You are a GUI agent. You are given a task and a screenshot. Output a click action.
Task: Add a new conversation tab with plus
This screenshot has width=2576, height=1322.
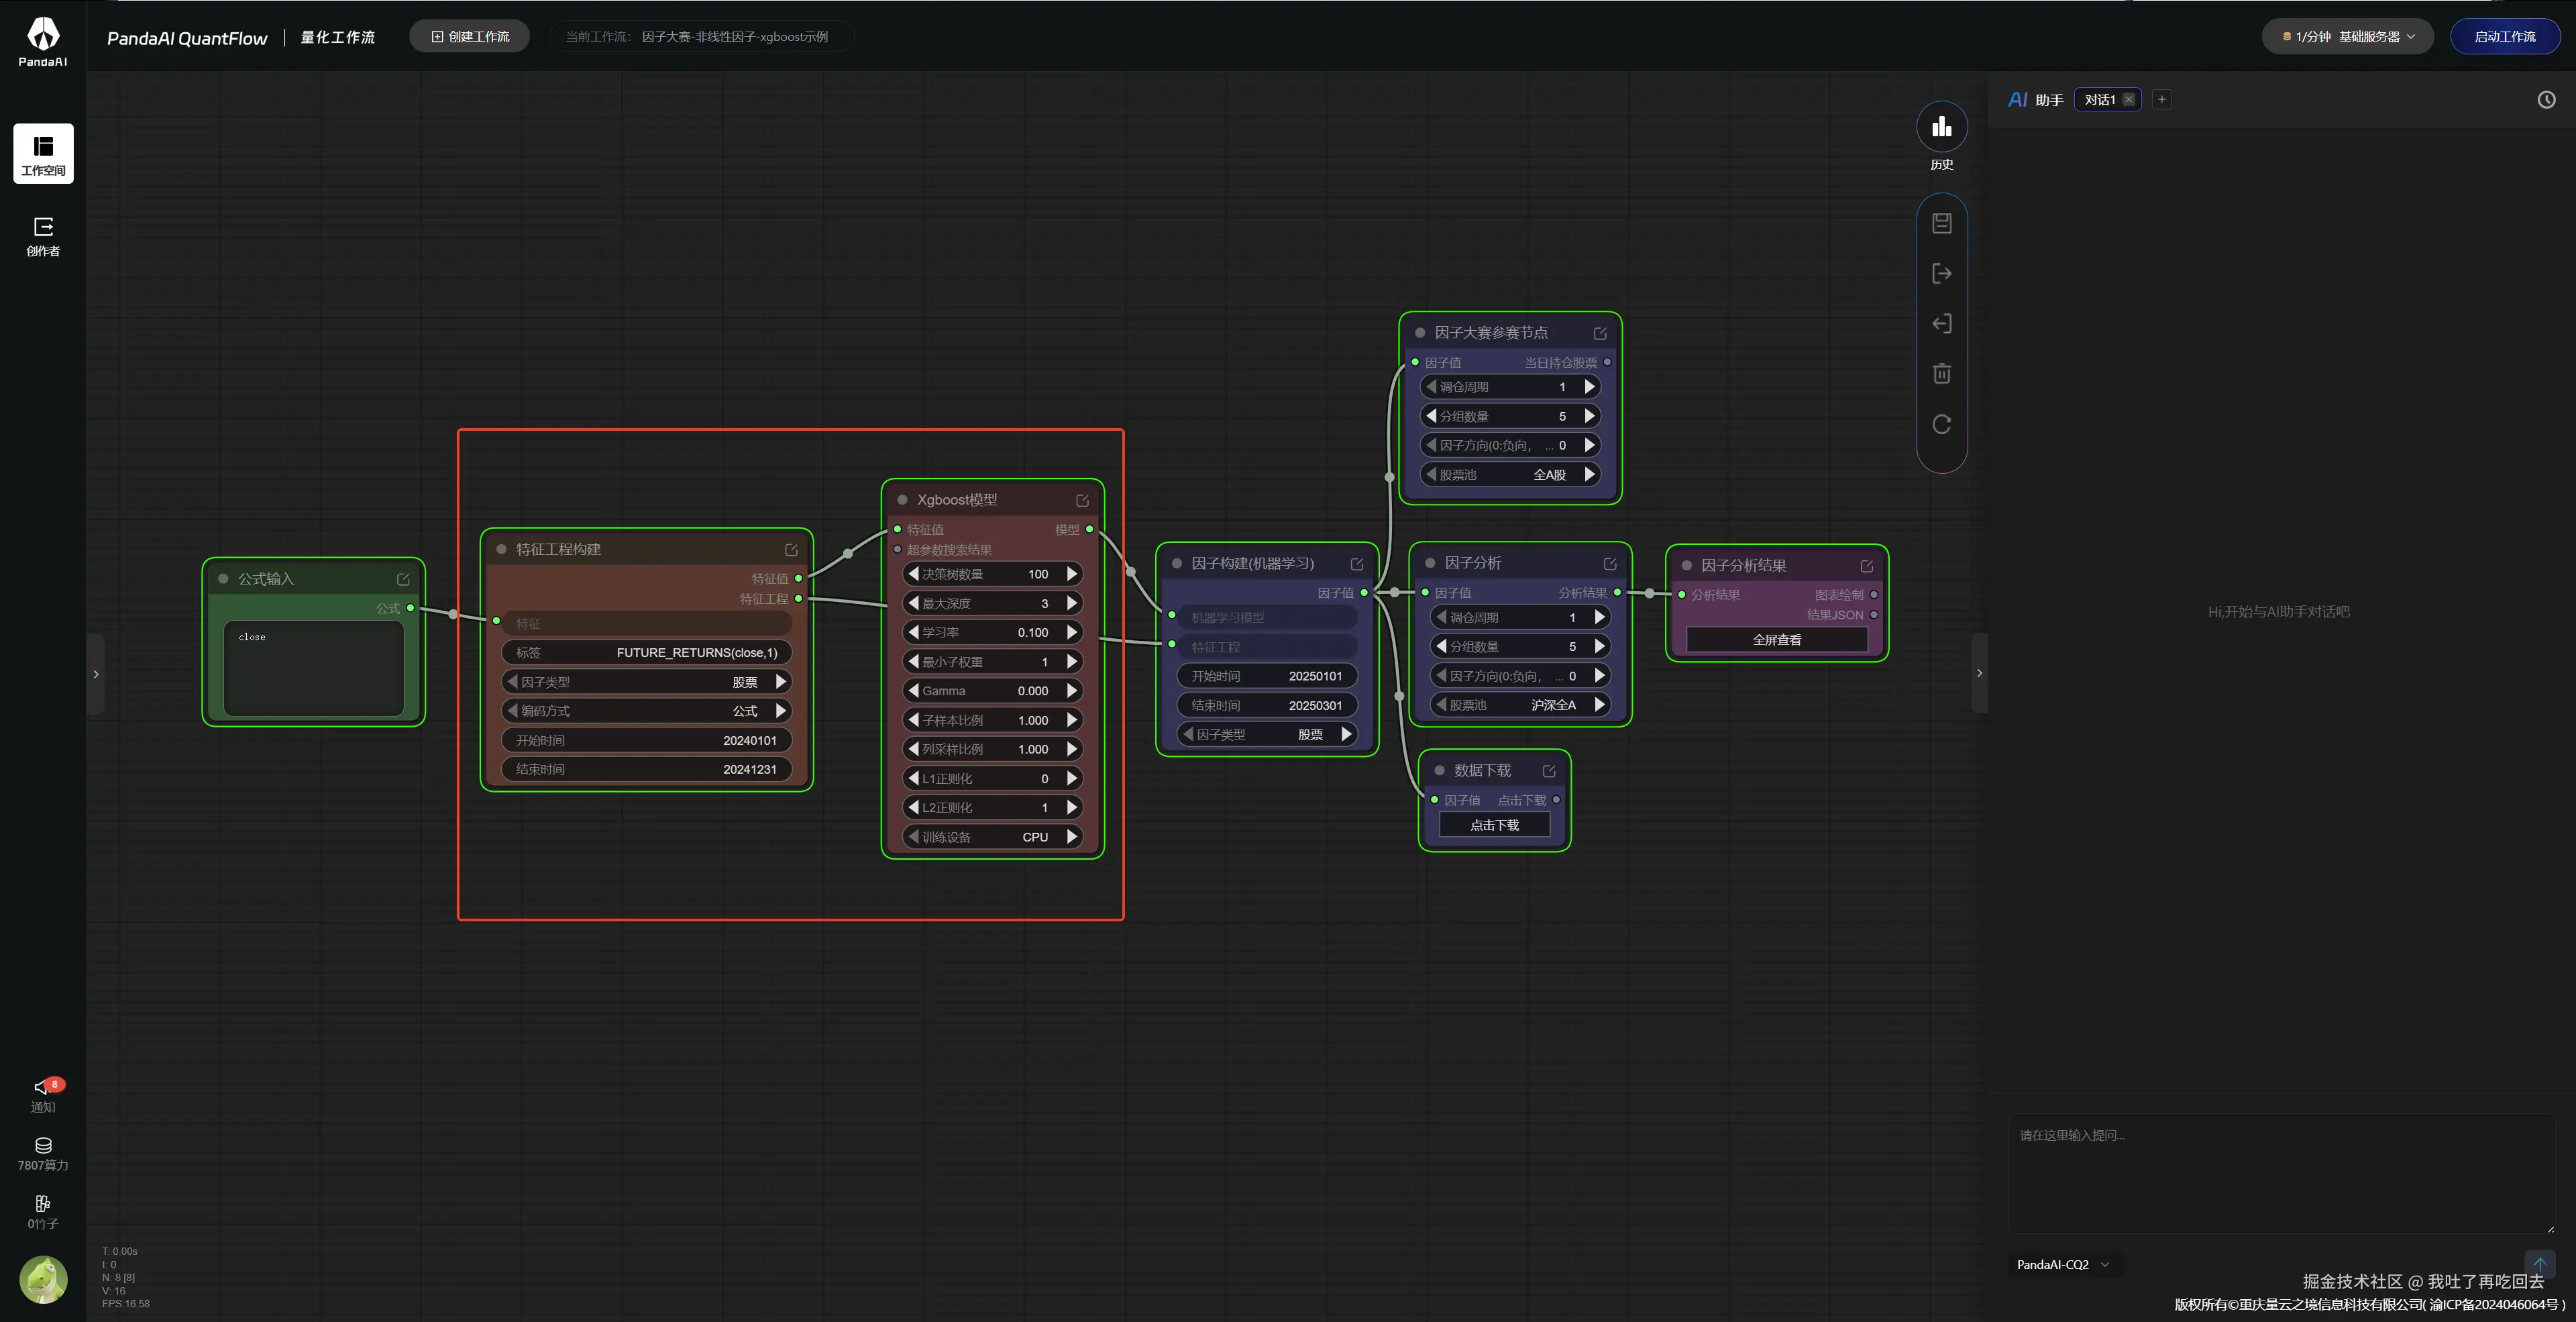[x=2161, y=99]
